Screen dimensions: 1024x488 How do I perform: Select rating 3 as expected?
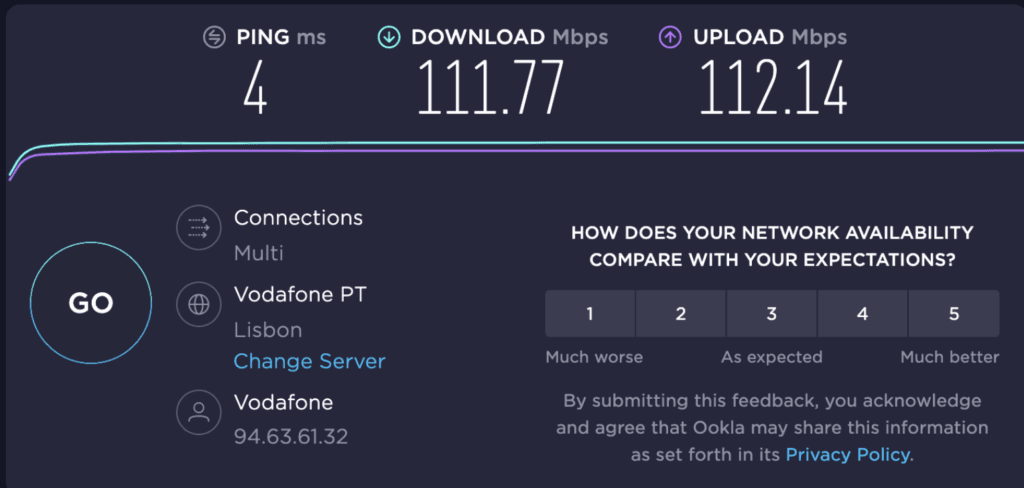click(772, 314)
